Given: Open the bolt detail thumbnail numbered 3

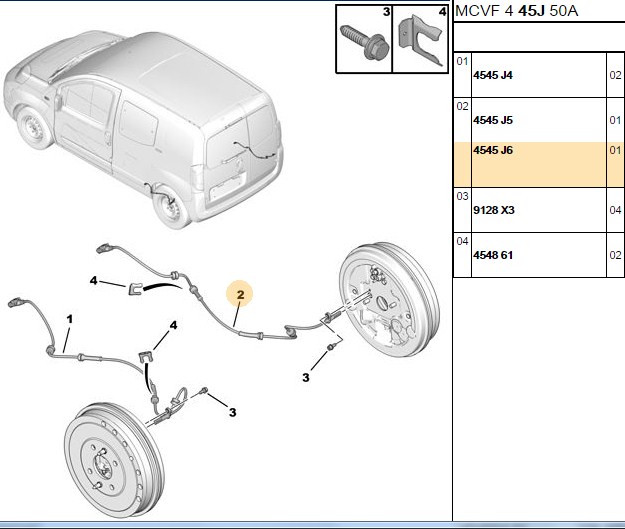Looking at the screenshot, I should click(364, 39).
